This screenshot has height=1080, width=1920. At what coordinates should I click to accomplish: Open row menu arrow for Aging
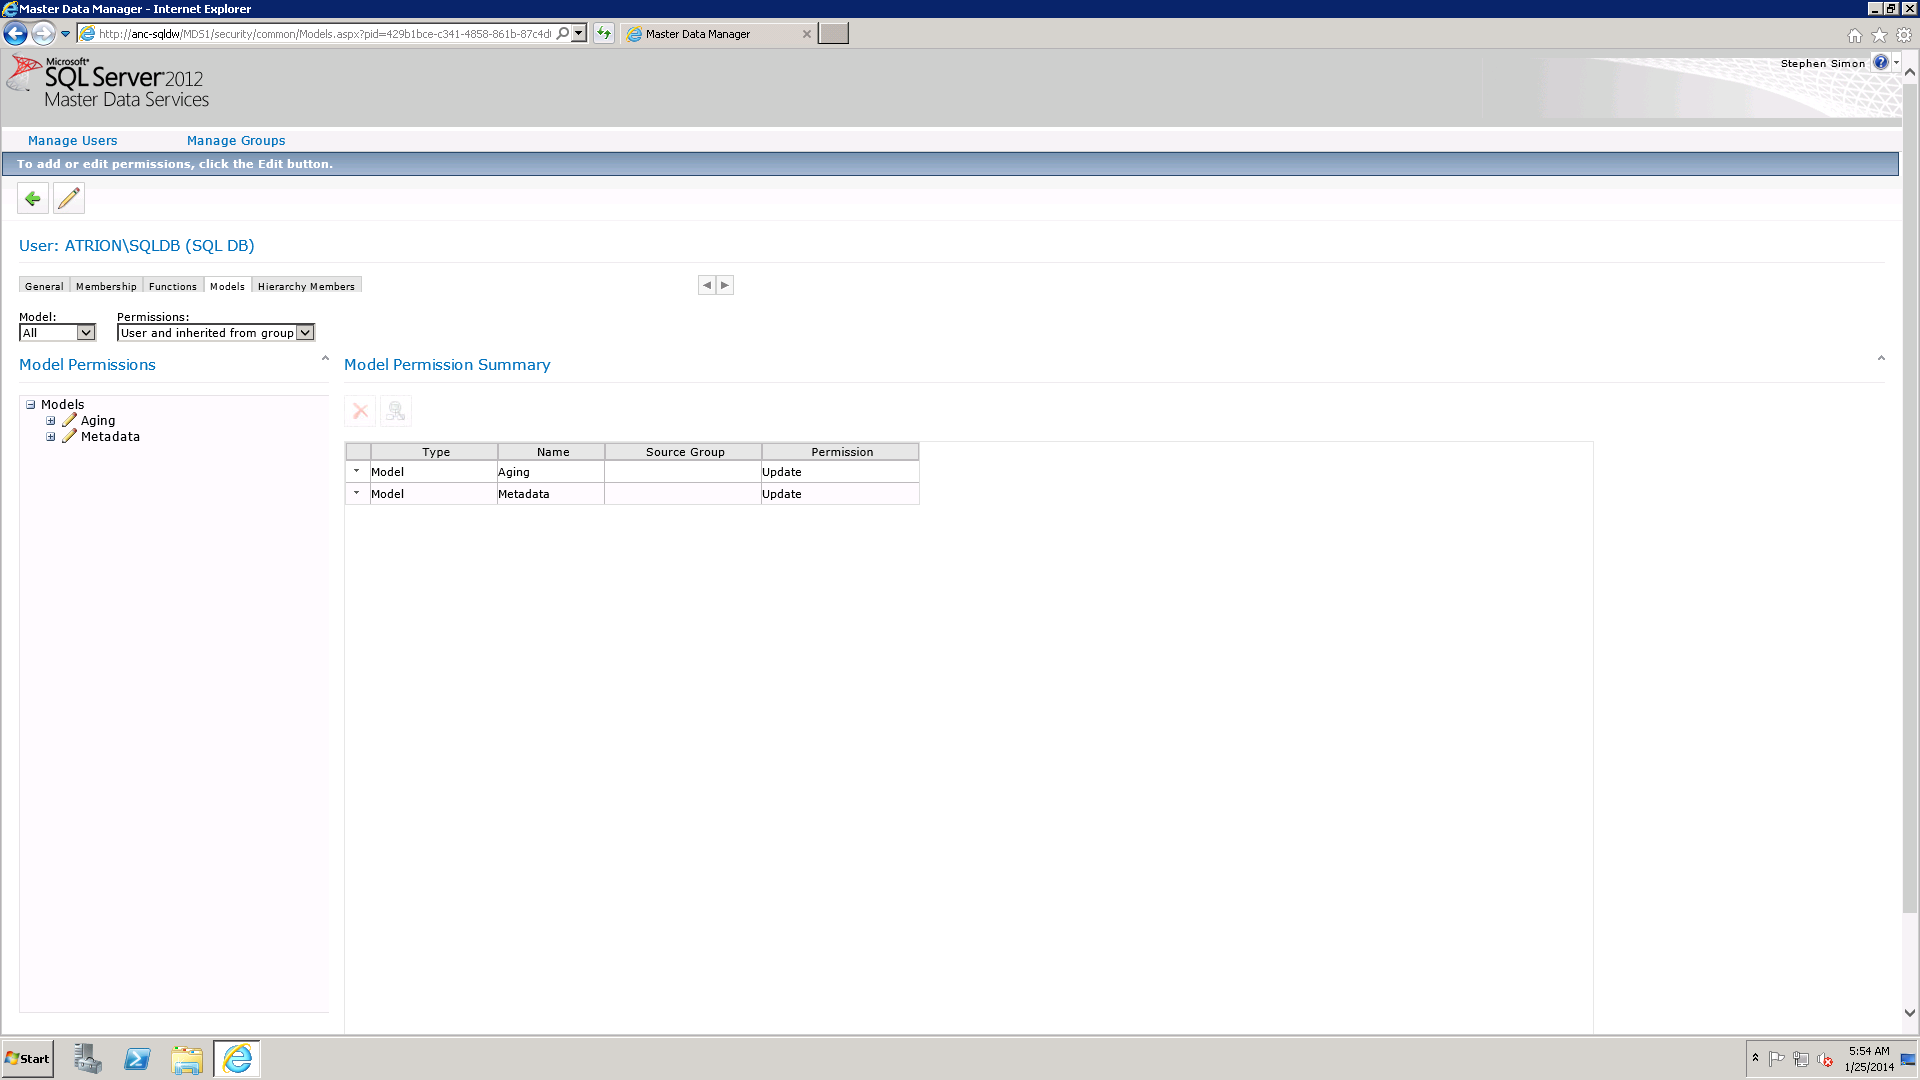click(x=357, y=471)
